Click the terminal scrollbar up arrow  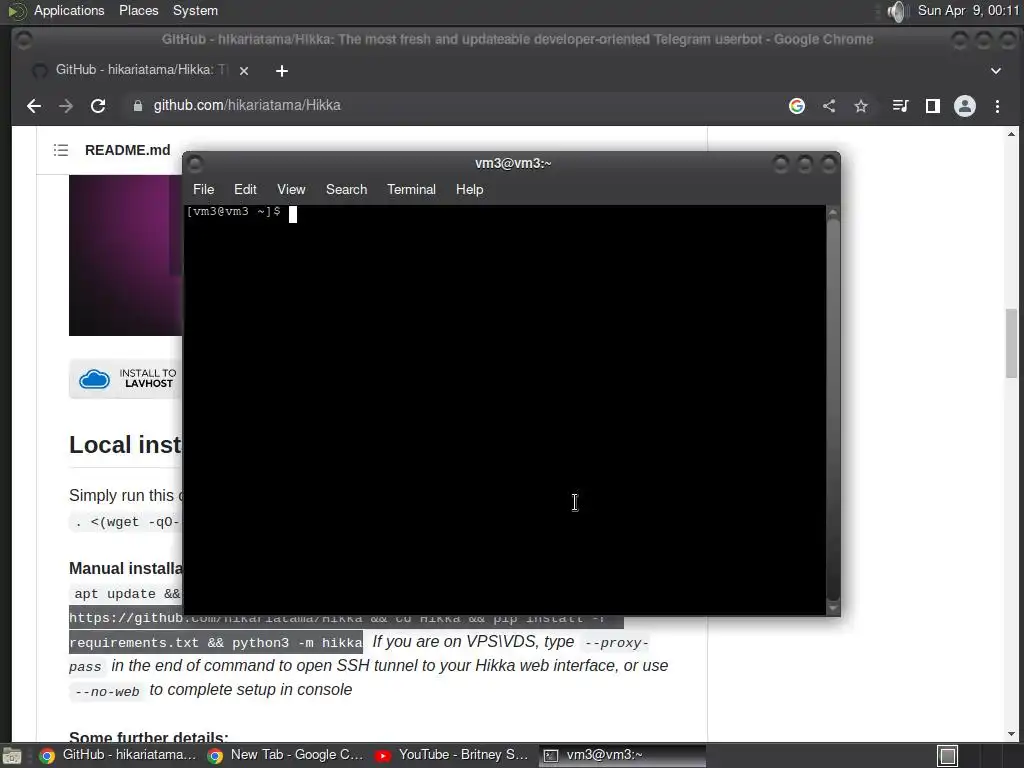(x=833, y=212)
